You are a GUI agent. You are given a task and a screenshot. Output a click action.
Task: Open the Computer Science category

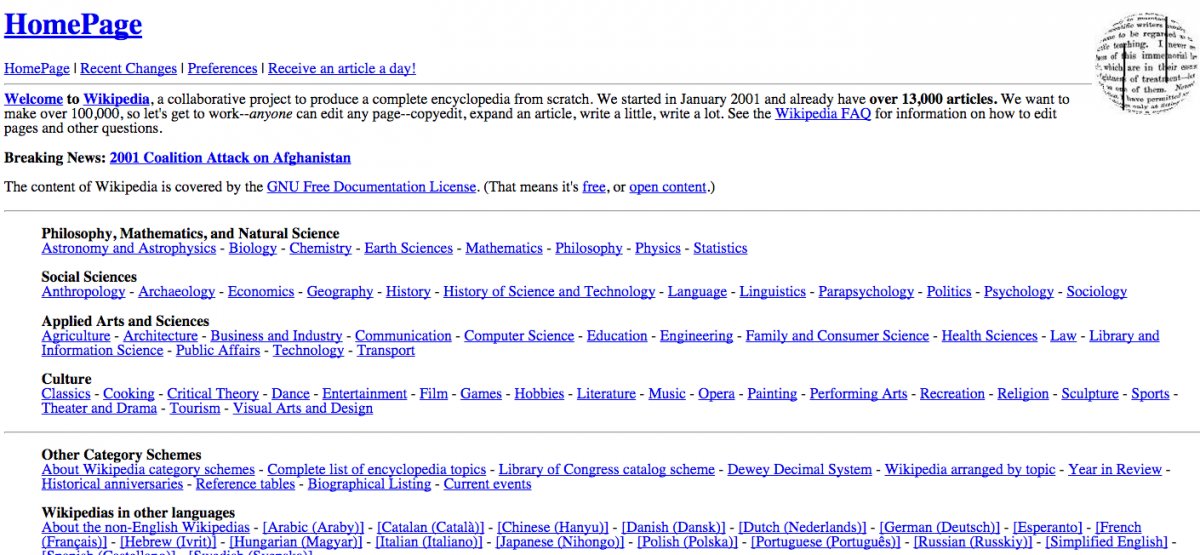(519, 336)
